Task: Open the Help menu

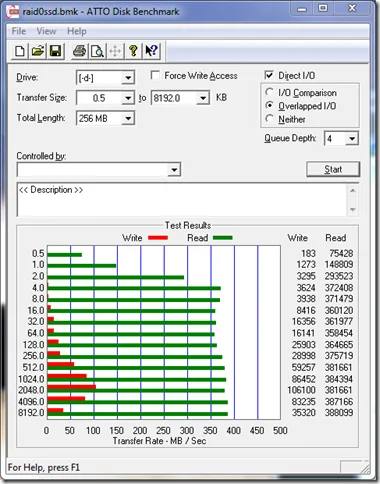Action: click(x=77, y=31)
